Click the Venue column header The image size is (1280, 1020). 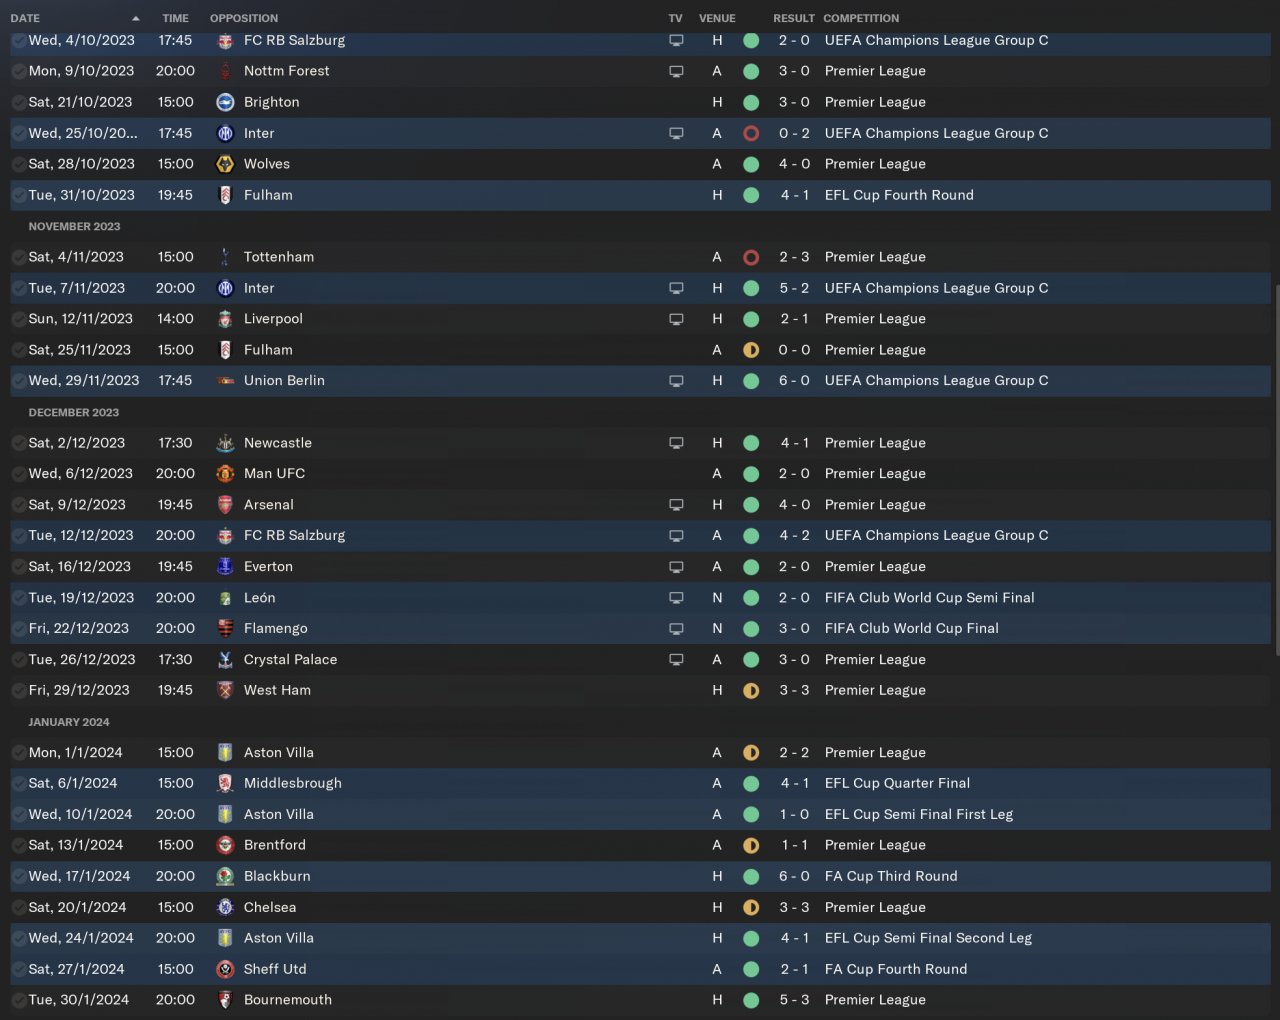717,18
